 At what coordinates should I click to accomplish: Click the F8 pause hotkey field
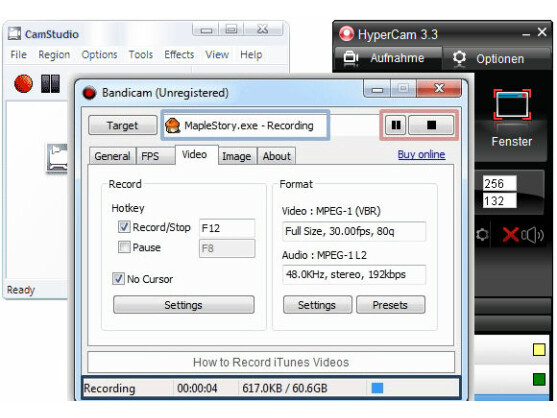(227, 248)
